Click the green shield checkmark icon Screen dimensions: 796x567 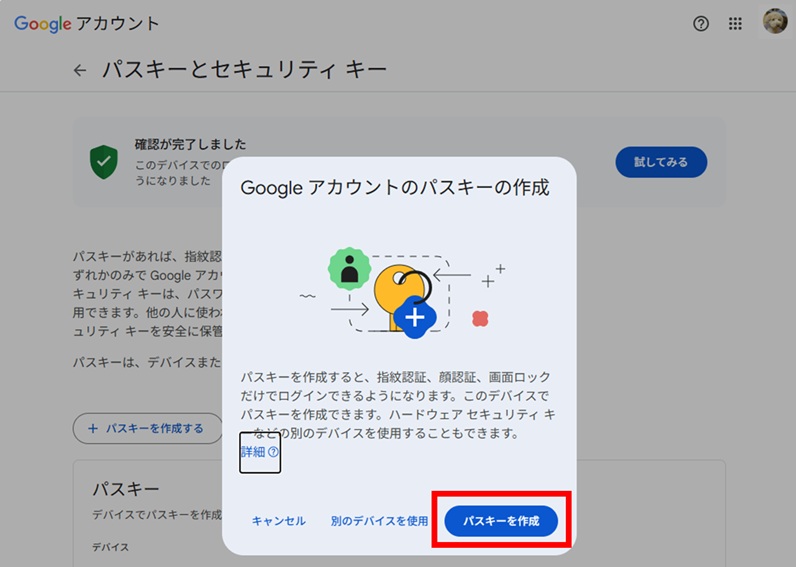click(103, 161)
